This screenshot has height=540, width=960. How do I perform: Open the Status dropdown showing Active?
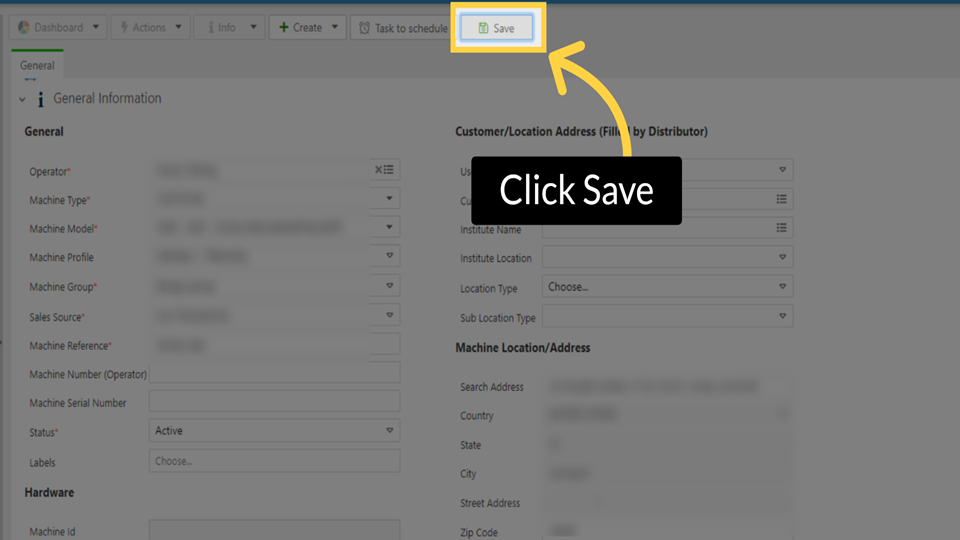click(x=389, y=431)
